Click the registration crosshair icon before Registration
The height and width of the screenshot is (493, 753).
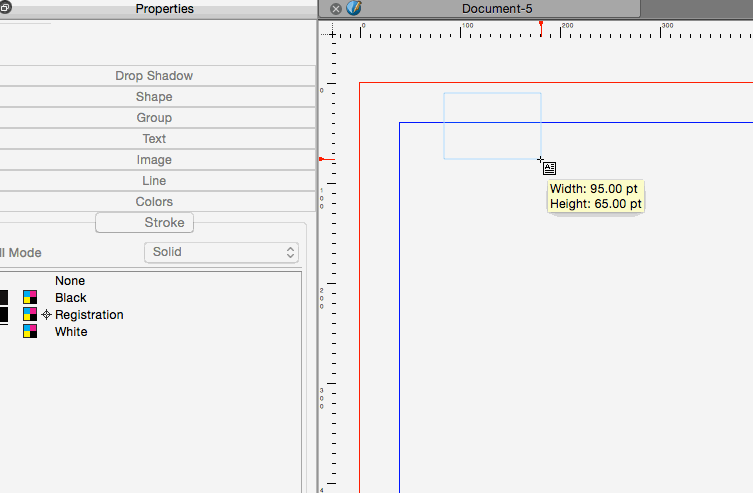point(46,315)
